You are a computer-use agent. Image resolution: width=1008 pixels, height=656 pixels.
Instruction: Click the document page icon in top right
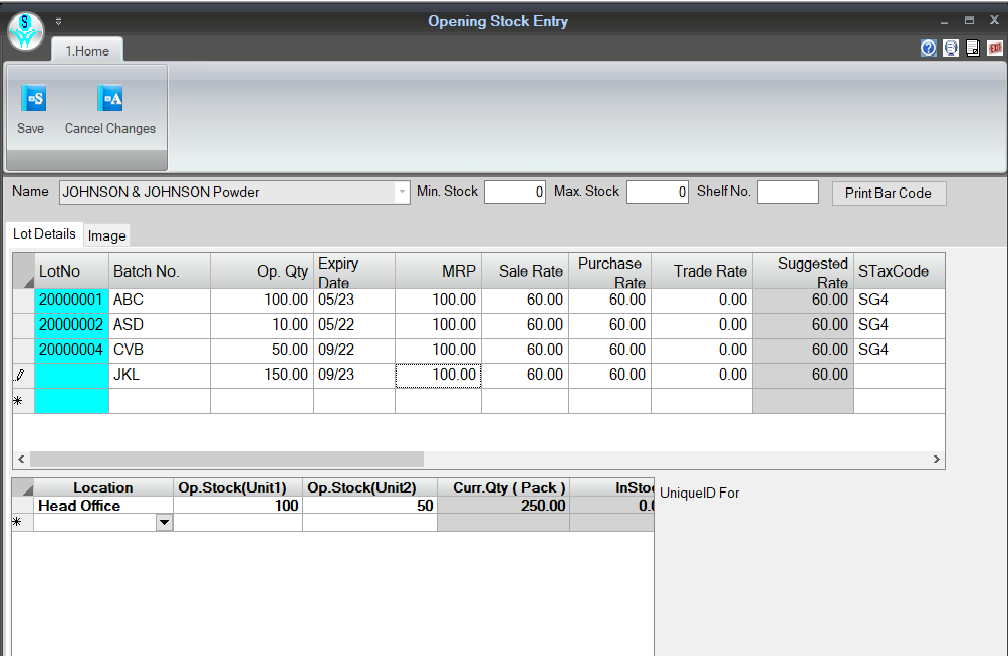coord(973,48)
